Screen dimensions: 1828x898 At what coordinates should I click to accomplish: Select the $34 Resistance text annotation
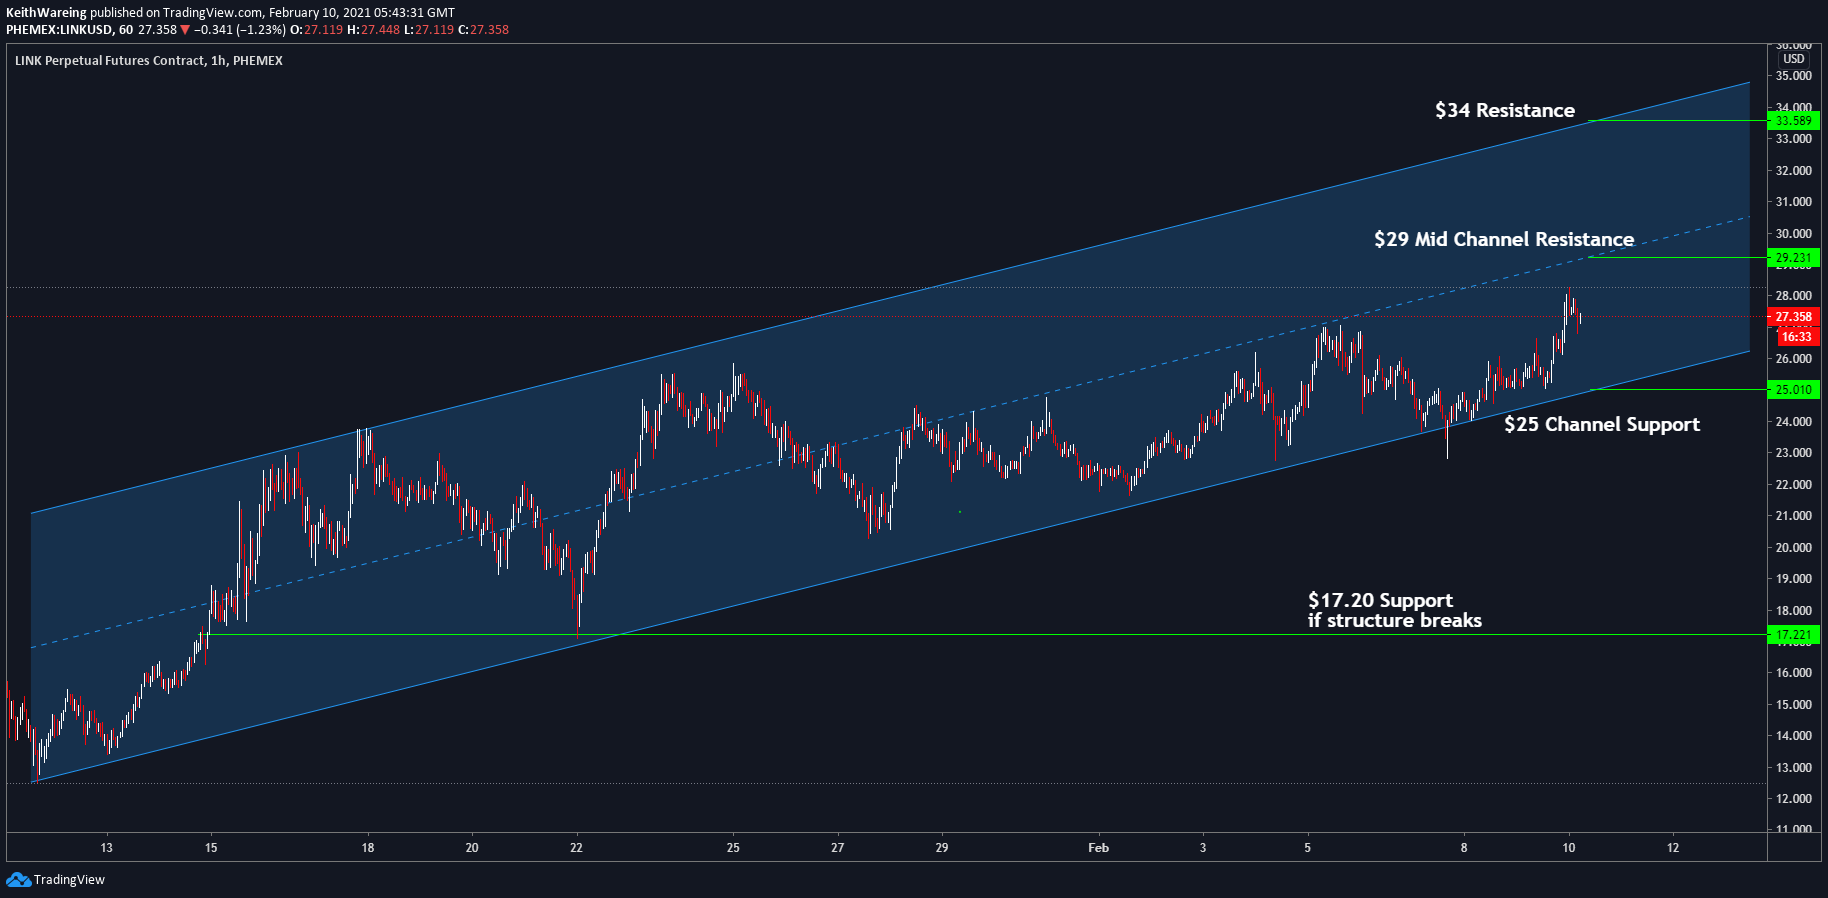click(1504, 111)
